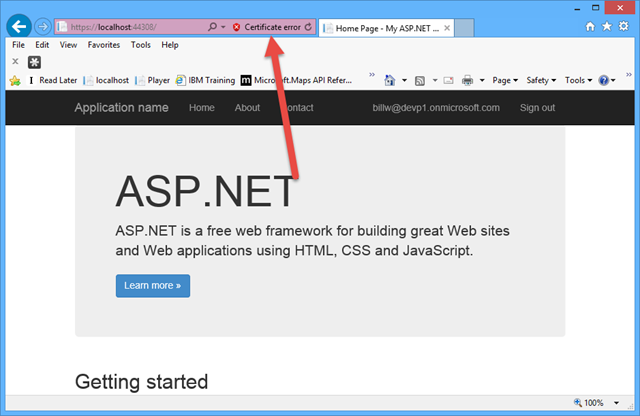Open the Favorites star at top right
Viewport: 640px width, 416px height.
(608, 27)
